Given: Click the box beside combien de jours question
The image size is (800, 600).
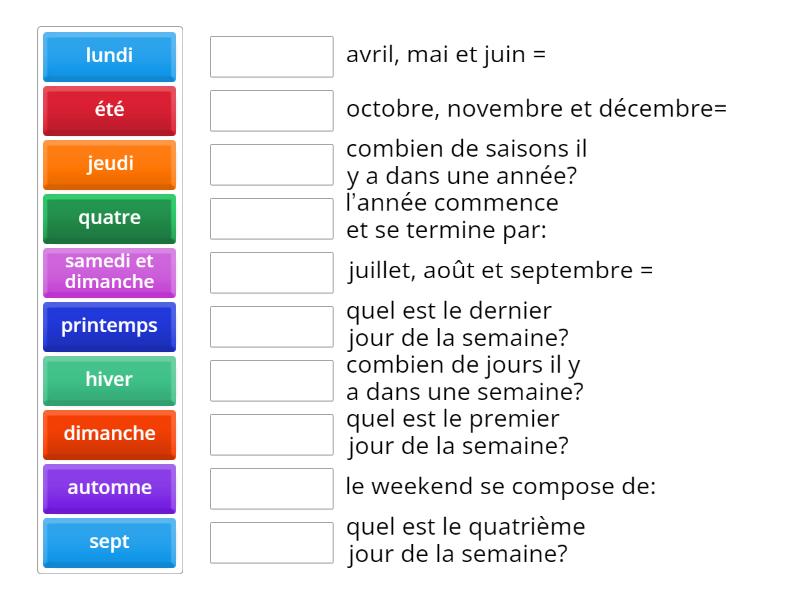Looking at the screenshot, I should click(x=271, y=380).
